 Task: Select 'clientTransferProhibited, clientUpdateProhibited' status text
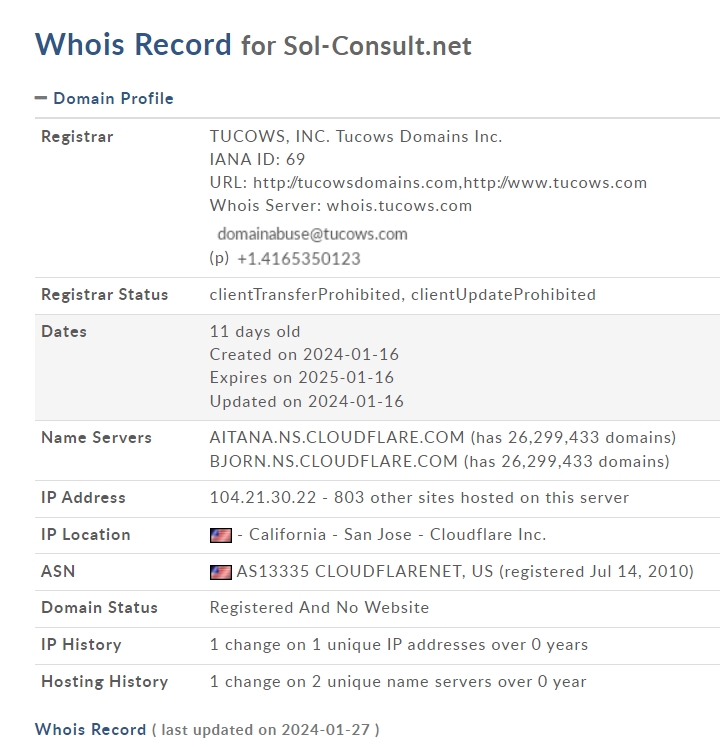pos(403,294)
